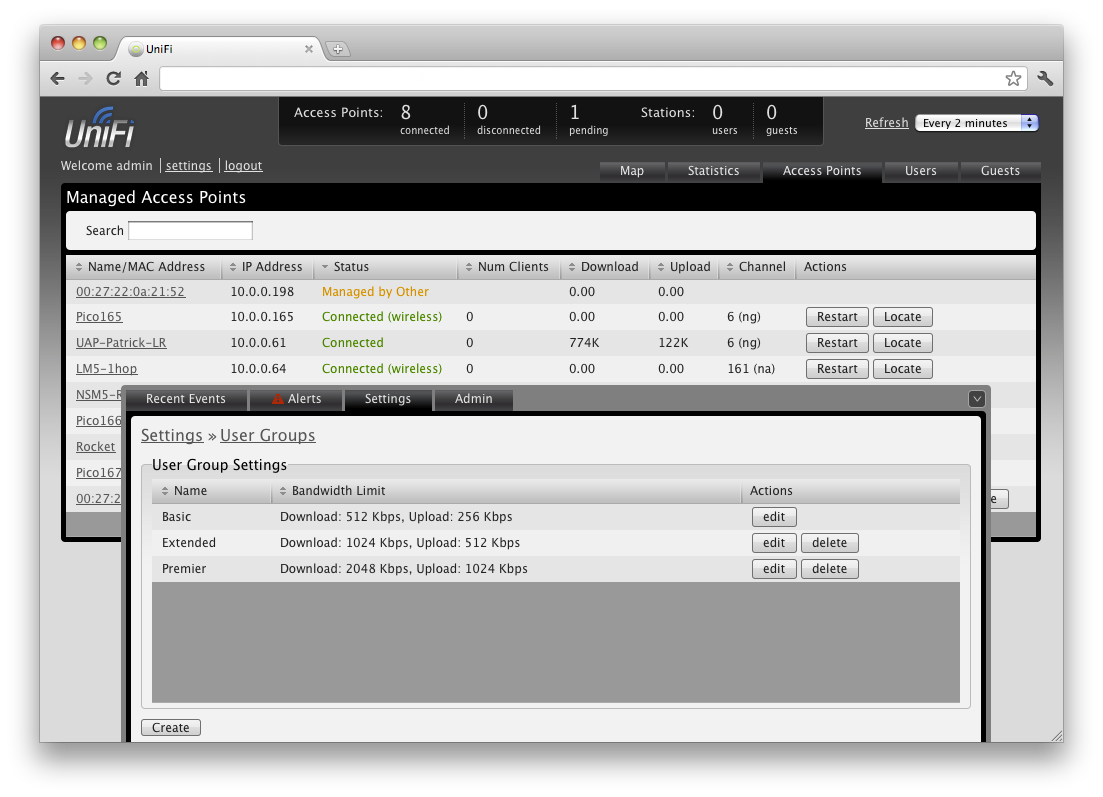Screen dimensions: 1103x797
Task: Switch to the Map tab
Action: point(632,171)
